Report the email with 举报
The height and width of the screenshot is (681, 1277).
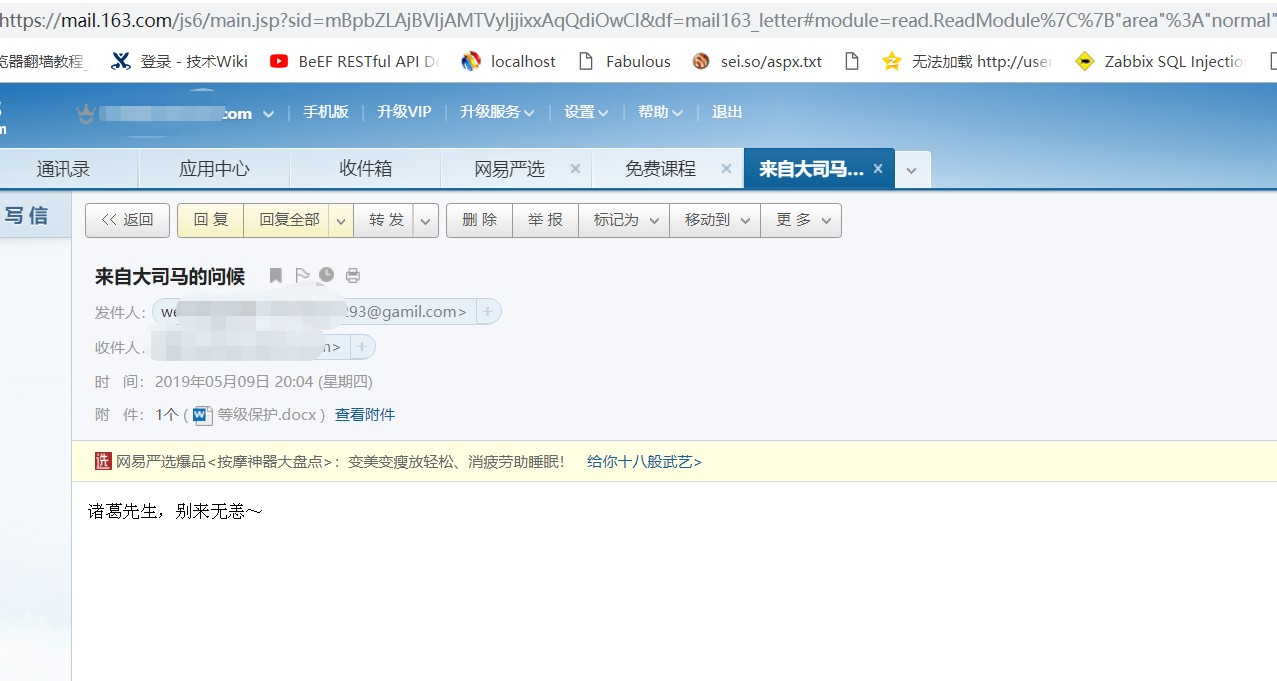point(545,221)
